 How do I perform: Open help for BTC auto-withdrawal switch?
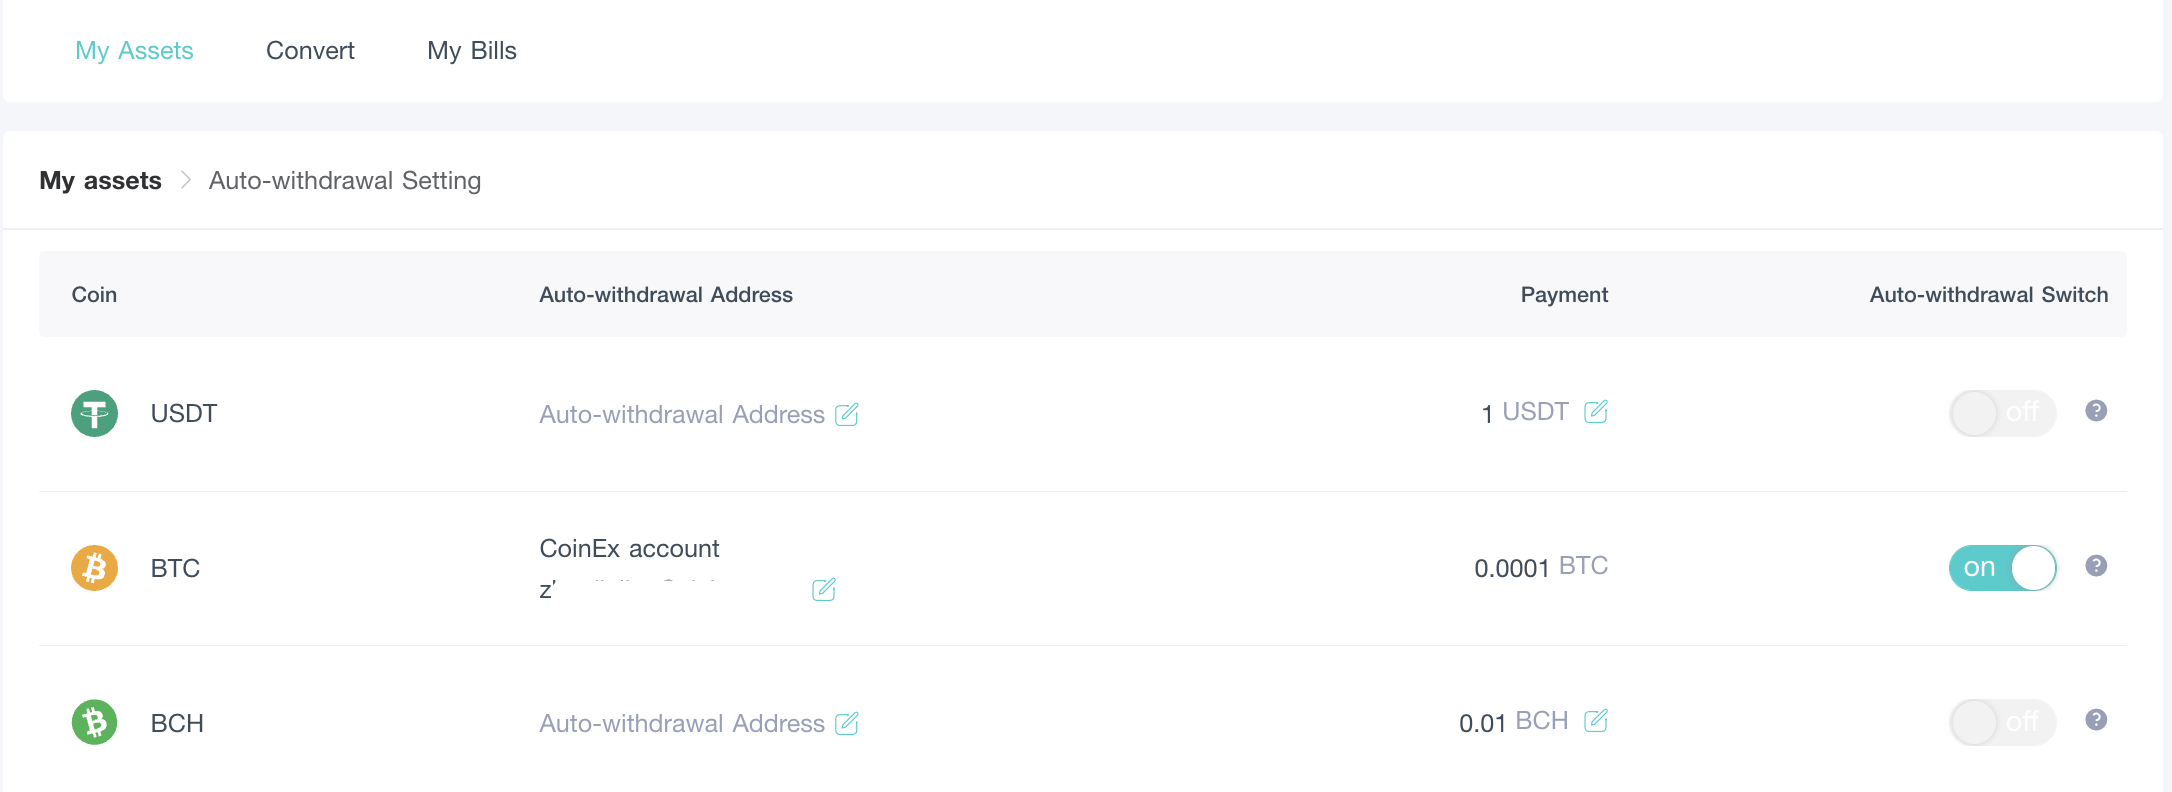tap(2096, 566)
